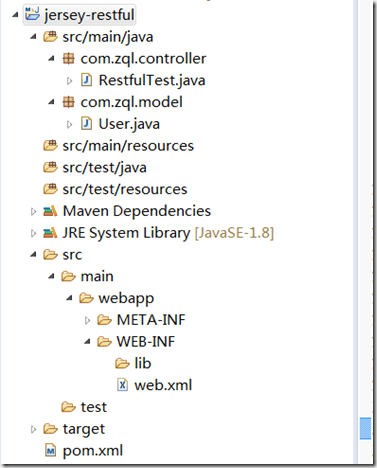Viewport: 377px width, 468px height.
Task: Click the blue vertical scrollbar thumb
Action: click(x=366, y=429)
